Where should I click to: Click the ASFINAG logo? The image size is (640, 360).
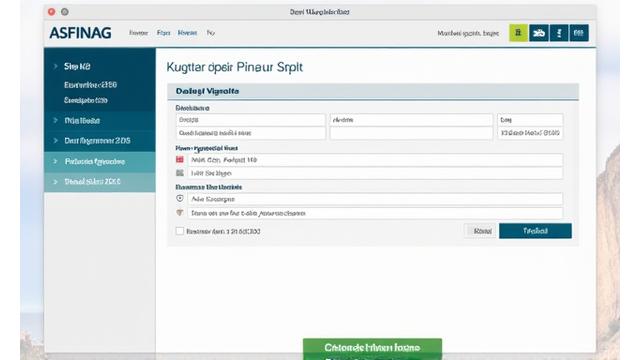click(x=80, y=33)
